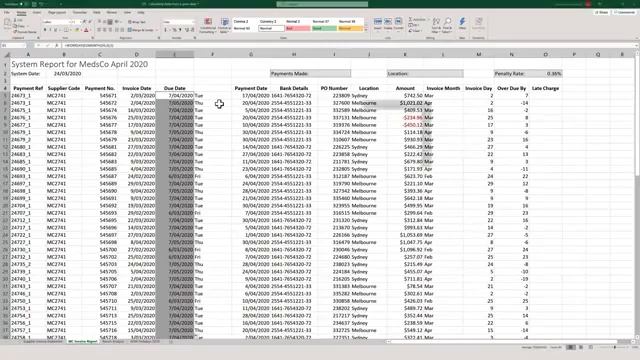Click the Format cells button
This screenshot has height=360, width=640.
(x=398, y=24)
